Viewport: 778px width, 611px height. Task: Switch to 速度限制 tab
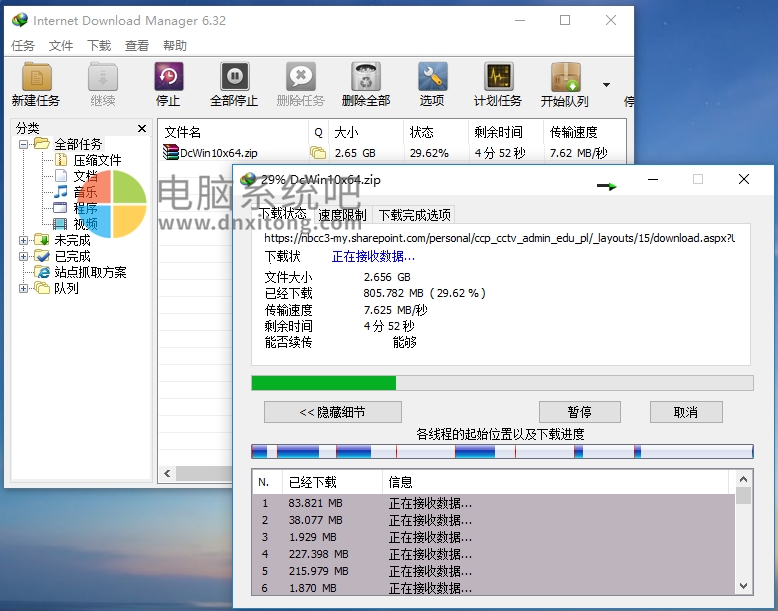(x=342, y=215)
